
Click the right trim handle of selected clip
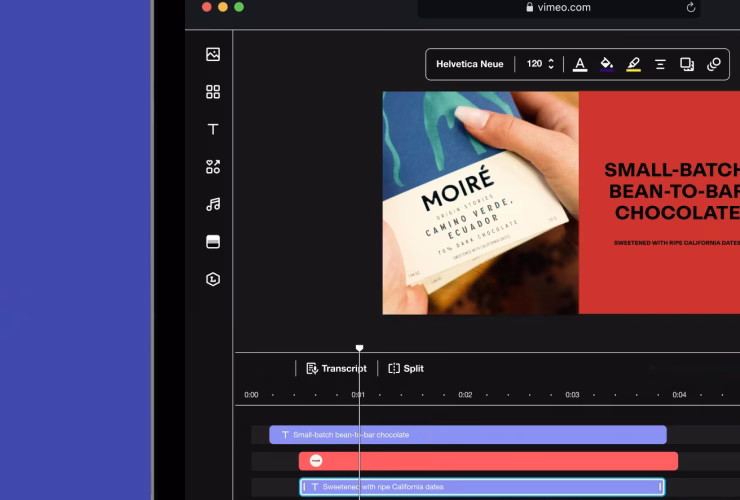pyautogui.click(x=660, y=487)
